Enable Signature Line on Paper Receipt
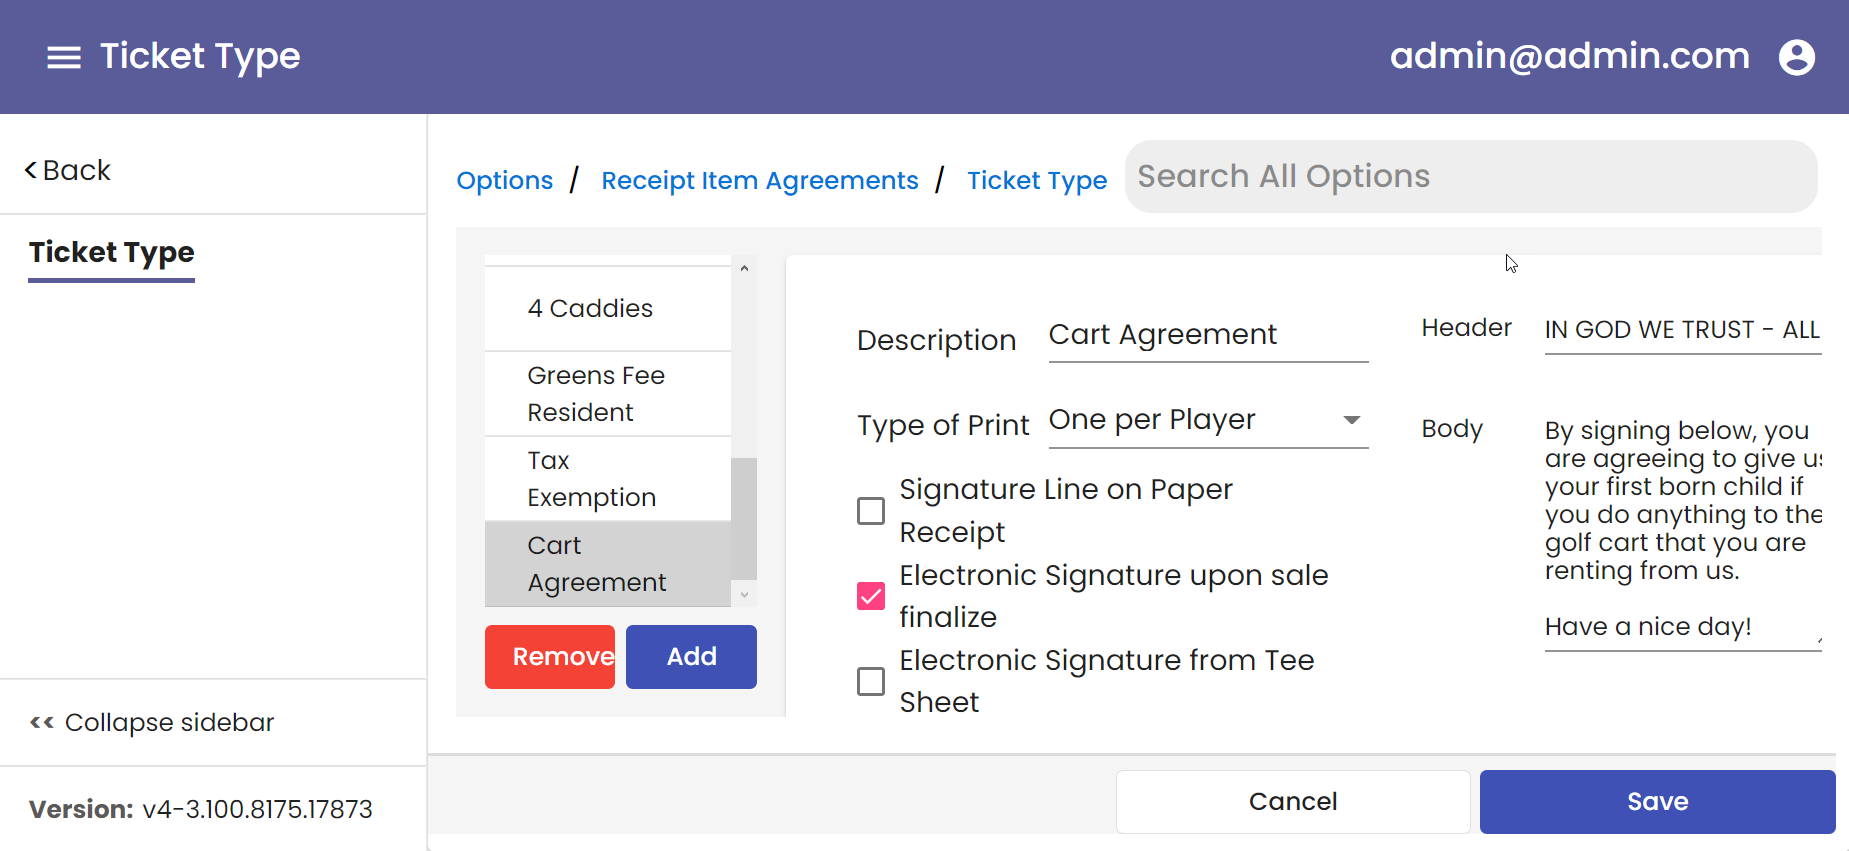 click(x=871, y=511)
